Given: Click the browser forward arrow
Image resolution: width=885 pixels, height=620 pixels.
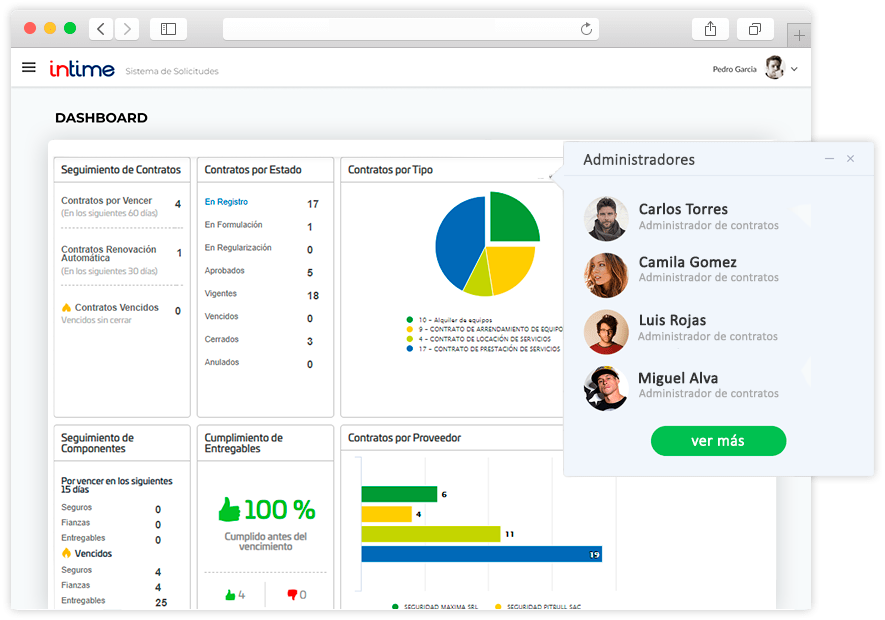Looking at the screenshot, I should [126, 29].
